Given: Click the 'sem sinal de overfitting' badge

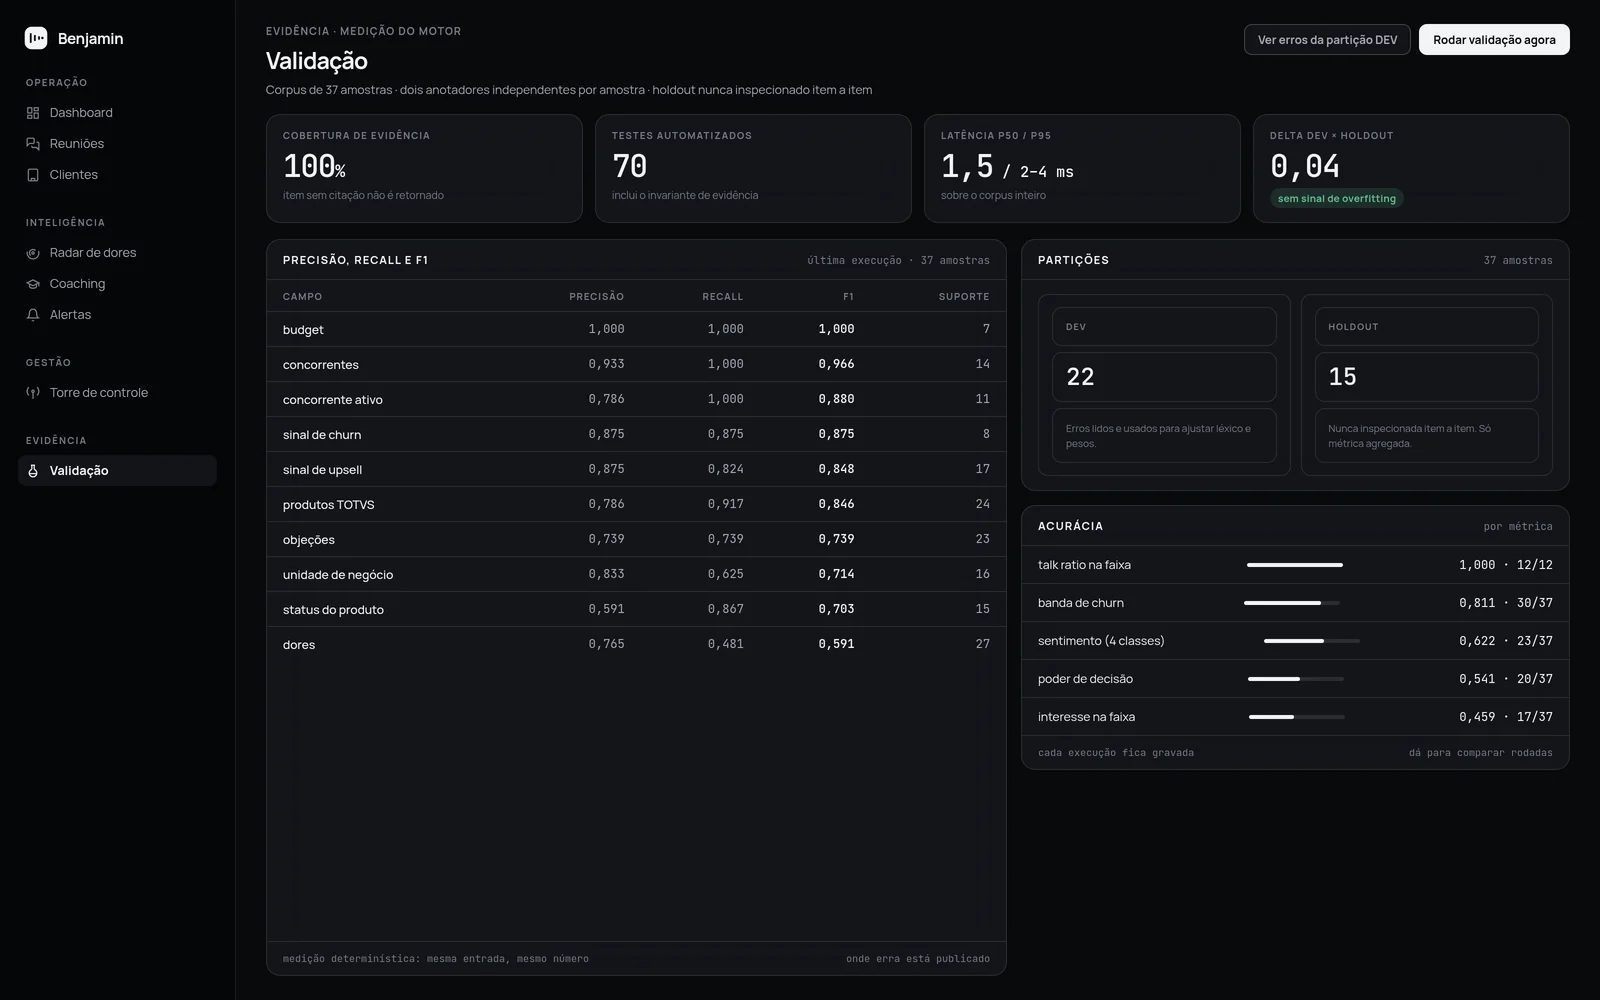Looking at the screenshot, I should (x=1337, y=198).
